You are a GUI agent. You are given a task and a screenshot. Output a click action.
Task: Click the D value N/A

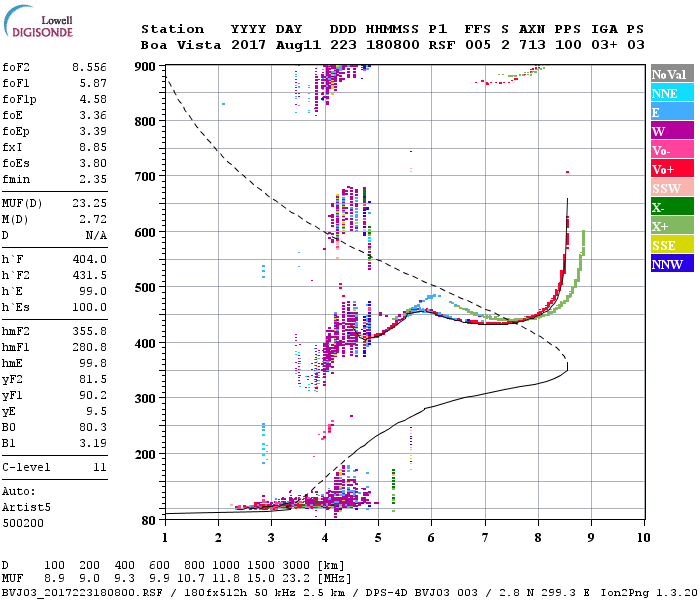click(96, 235)
